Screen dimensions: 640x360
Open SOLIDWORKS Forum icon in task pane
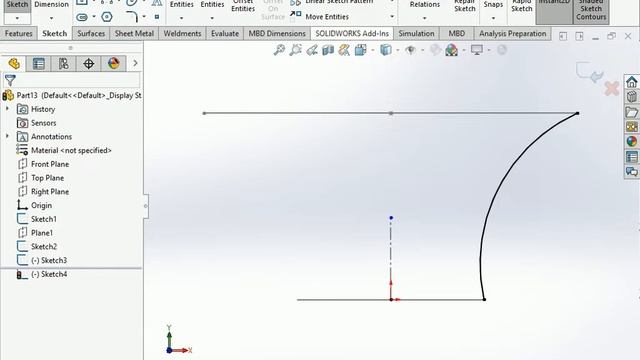point(631,171)
